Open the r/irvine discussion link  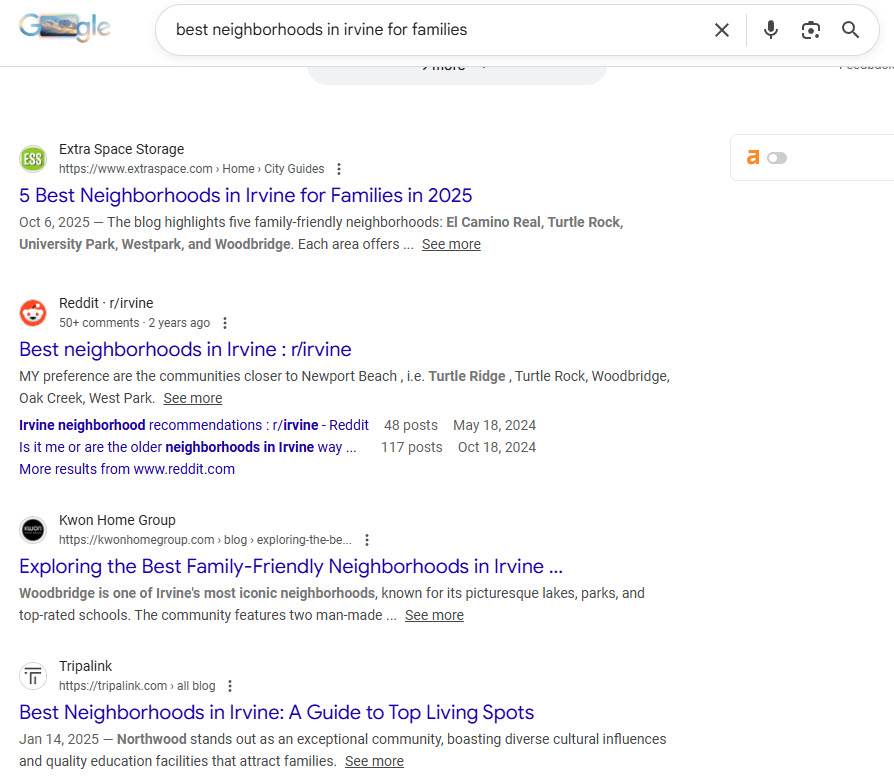click(184, 349)
